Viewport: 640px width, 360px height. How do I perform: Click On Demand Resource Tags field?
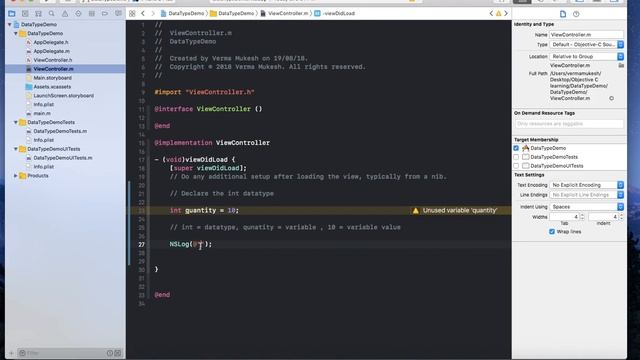pos(569,124)
